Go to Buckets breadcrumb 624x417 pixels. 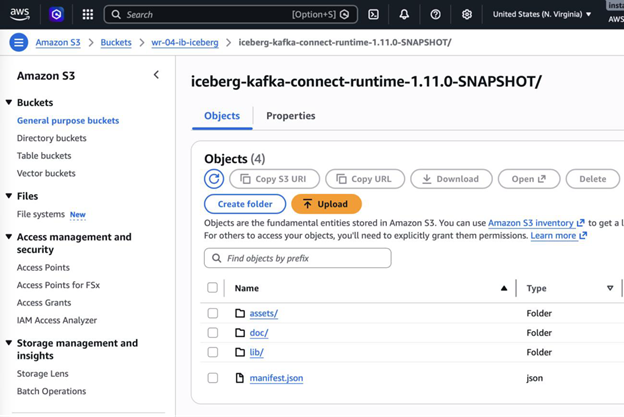pos(116,43)
